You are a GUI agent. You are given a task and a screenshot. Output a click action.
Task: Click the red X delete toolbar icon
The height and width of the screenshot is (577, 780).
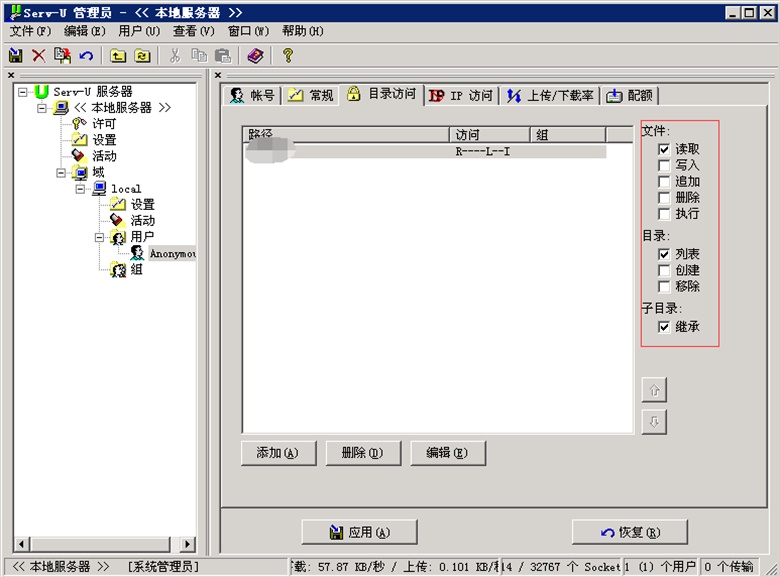click(39, 55)
